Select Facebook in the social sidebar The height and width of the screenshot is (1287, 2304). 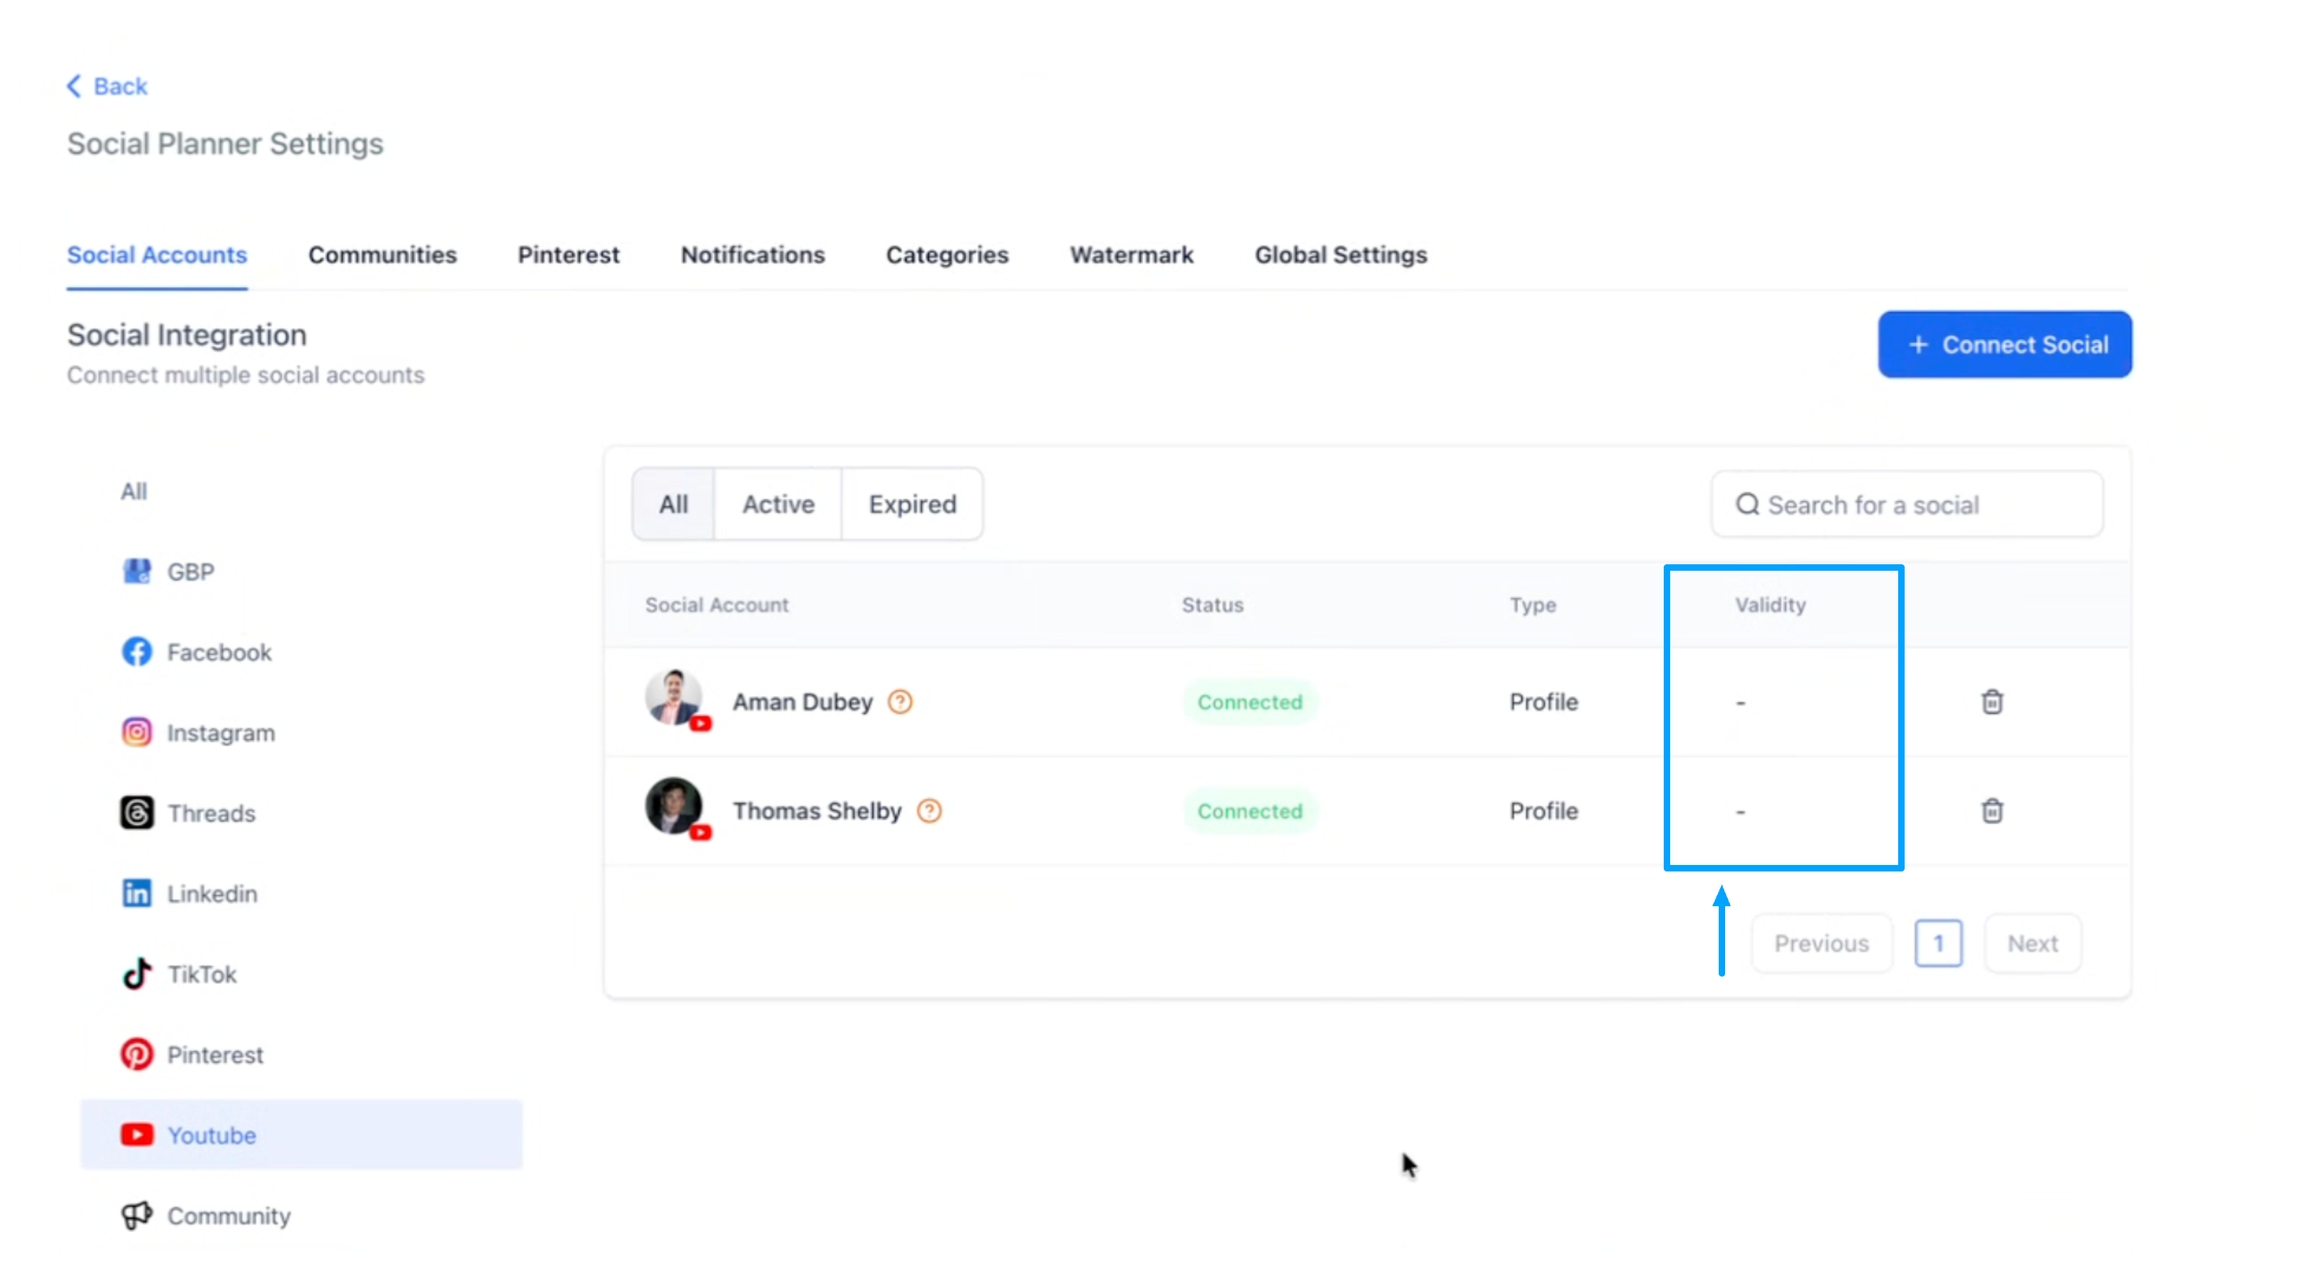coord(218,652)
